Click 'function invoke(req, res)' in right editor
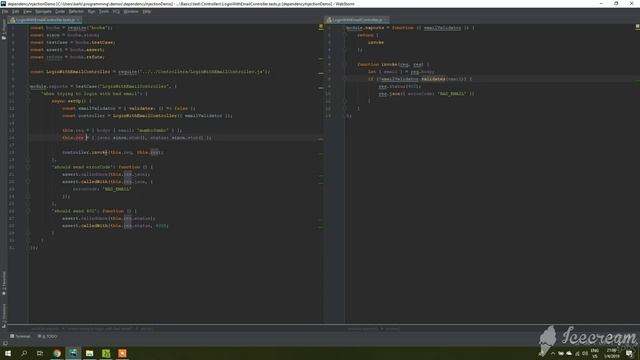The image size is (640, 360). click(393, 64)
